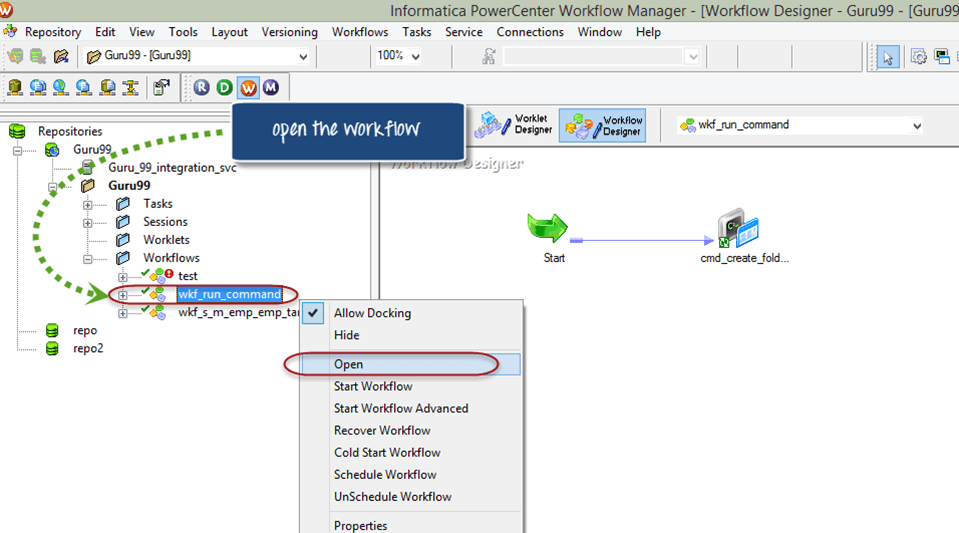Viewport: 959px width, 533px height.
Task: Select wkf_run_command in the tree
Action: click(230, 294)
